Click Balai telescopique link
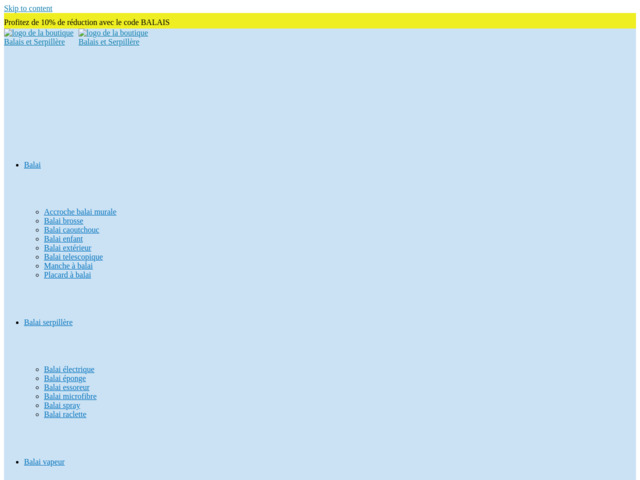The height and width of the screenshot is (480, 640). click(73, 257)
